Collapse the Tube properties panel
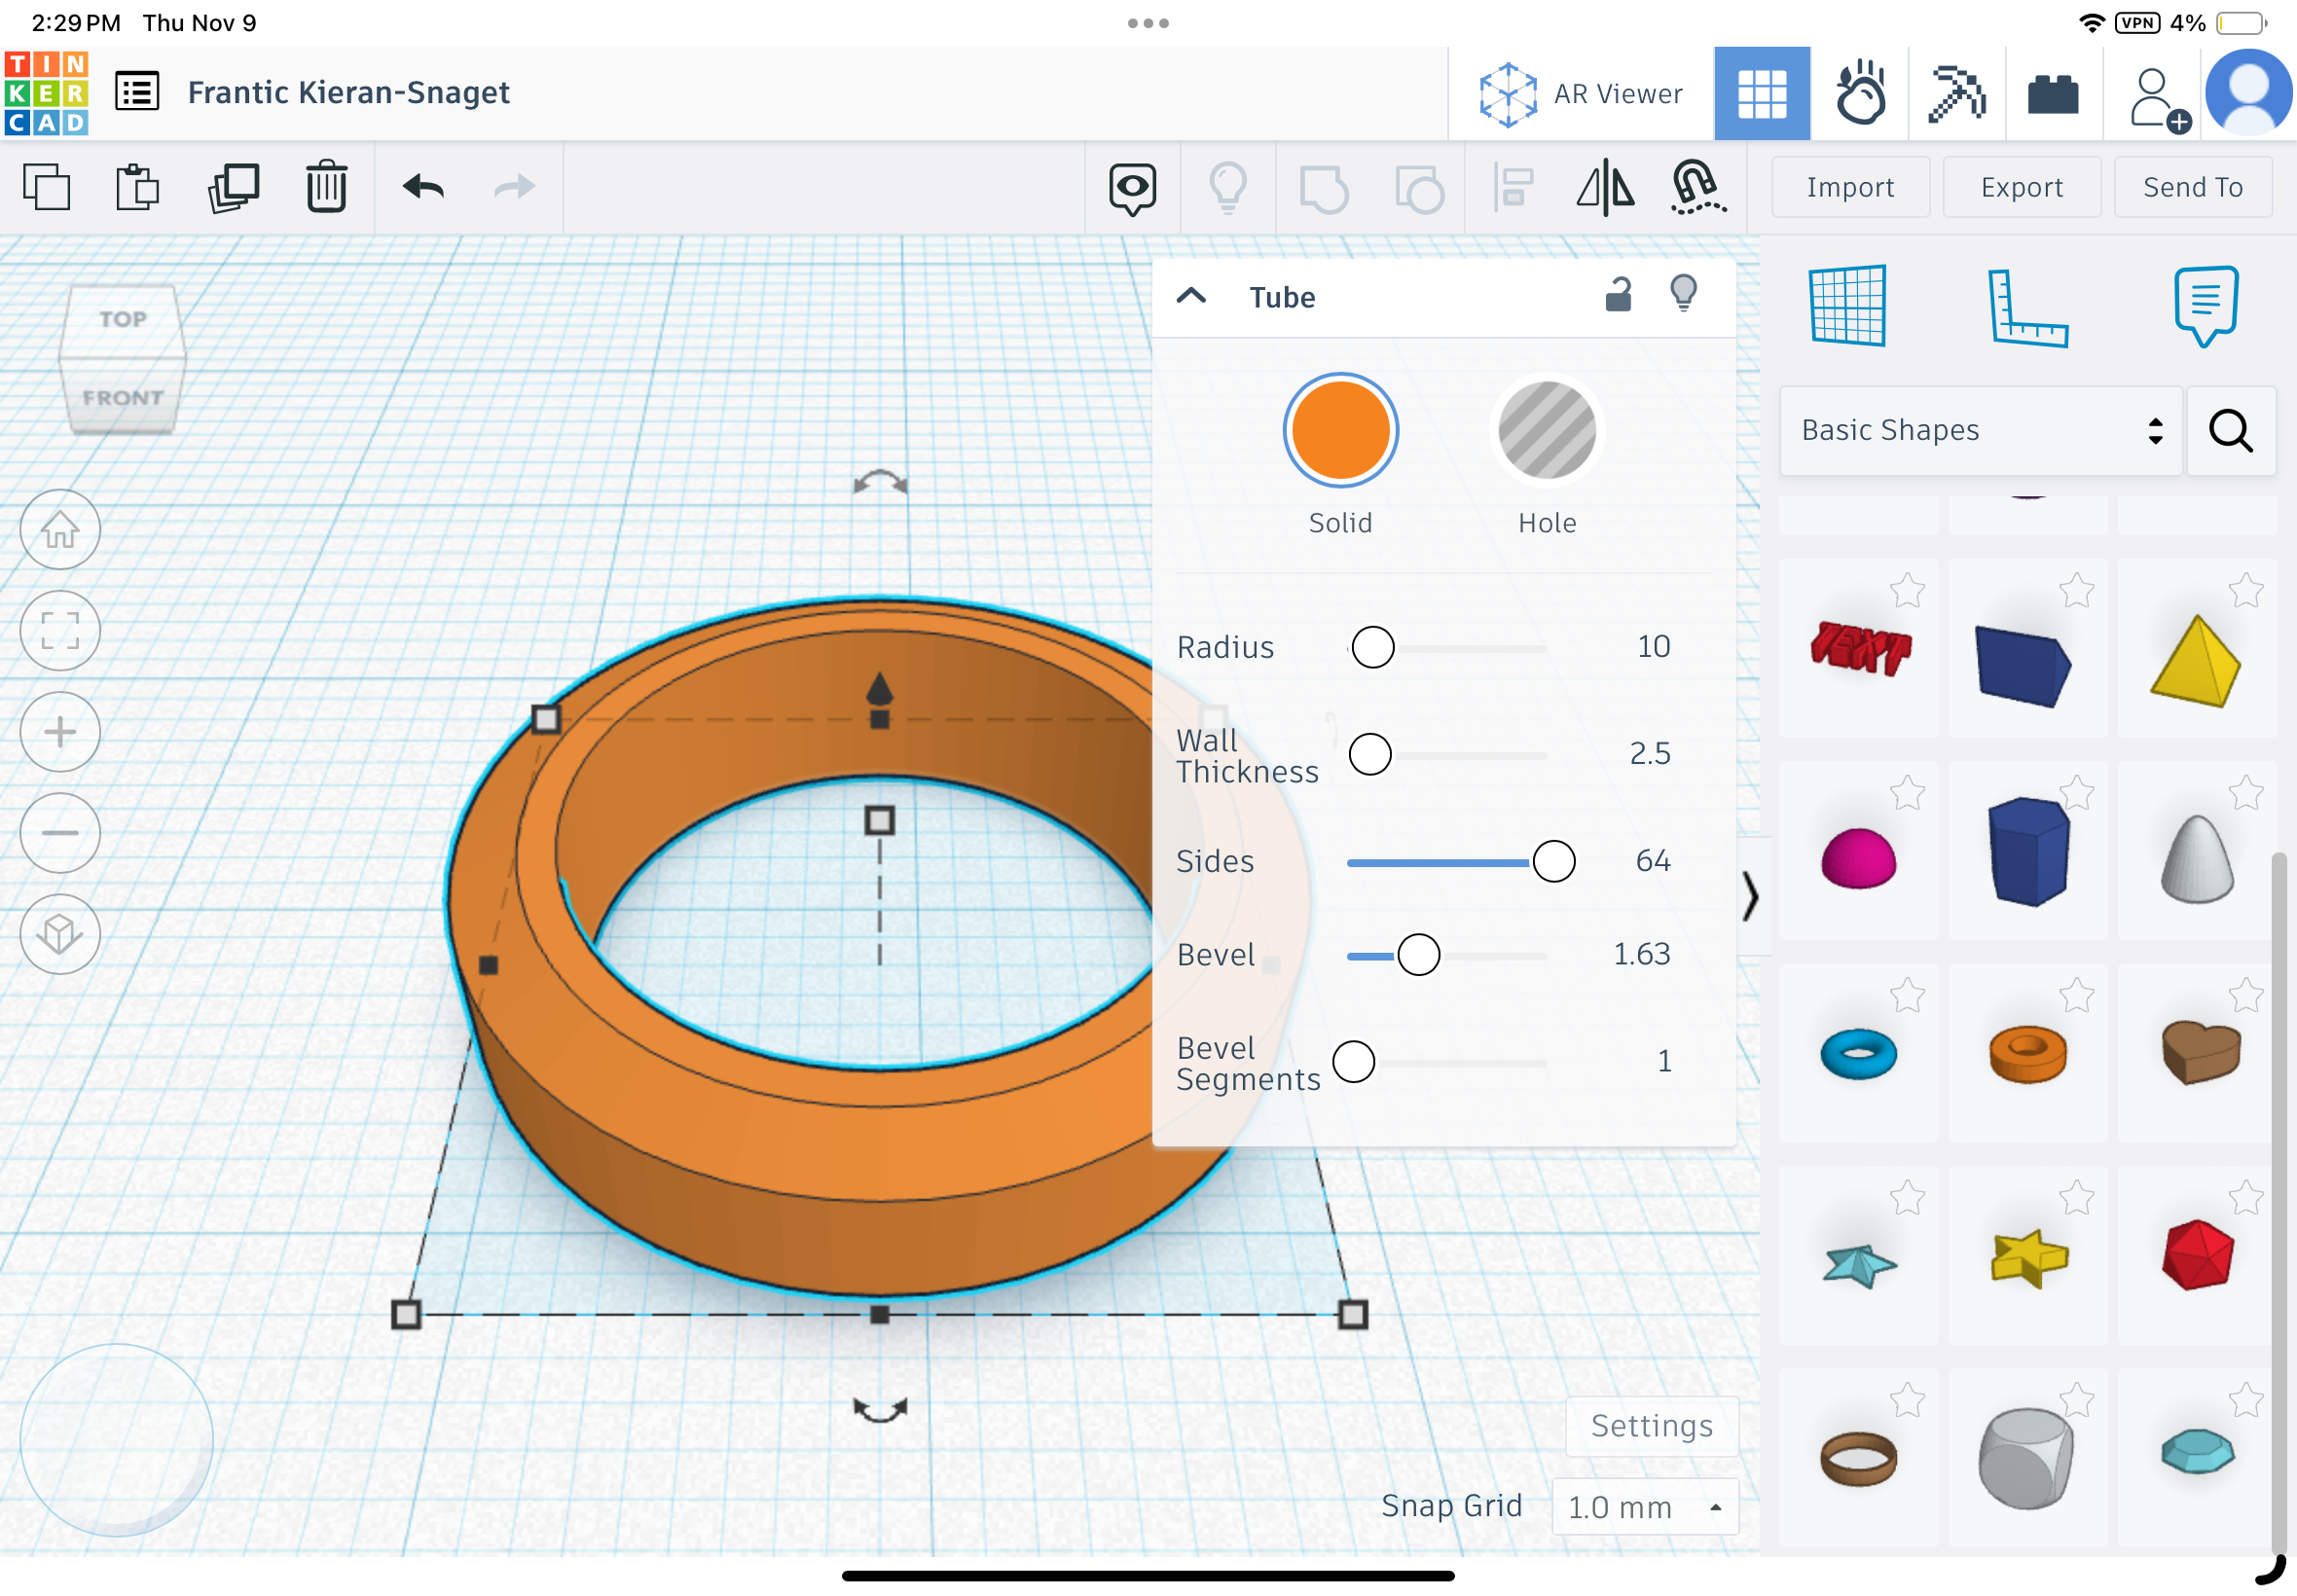The height and width of the screenshot is (1596, 2297). click(x=1191, y=296)
